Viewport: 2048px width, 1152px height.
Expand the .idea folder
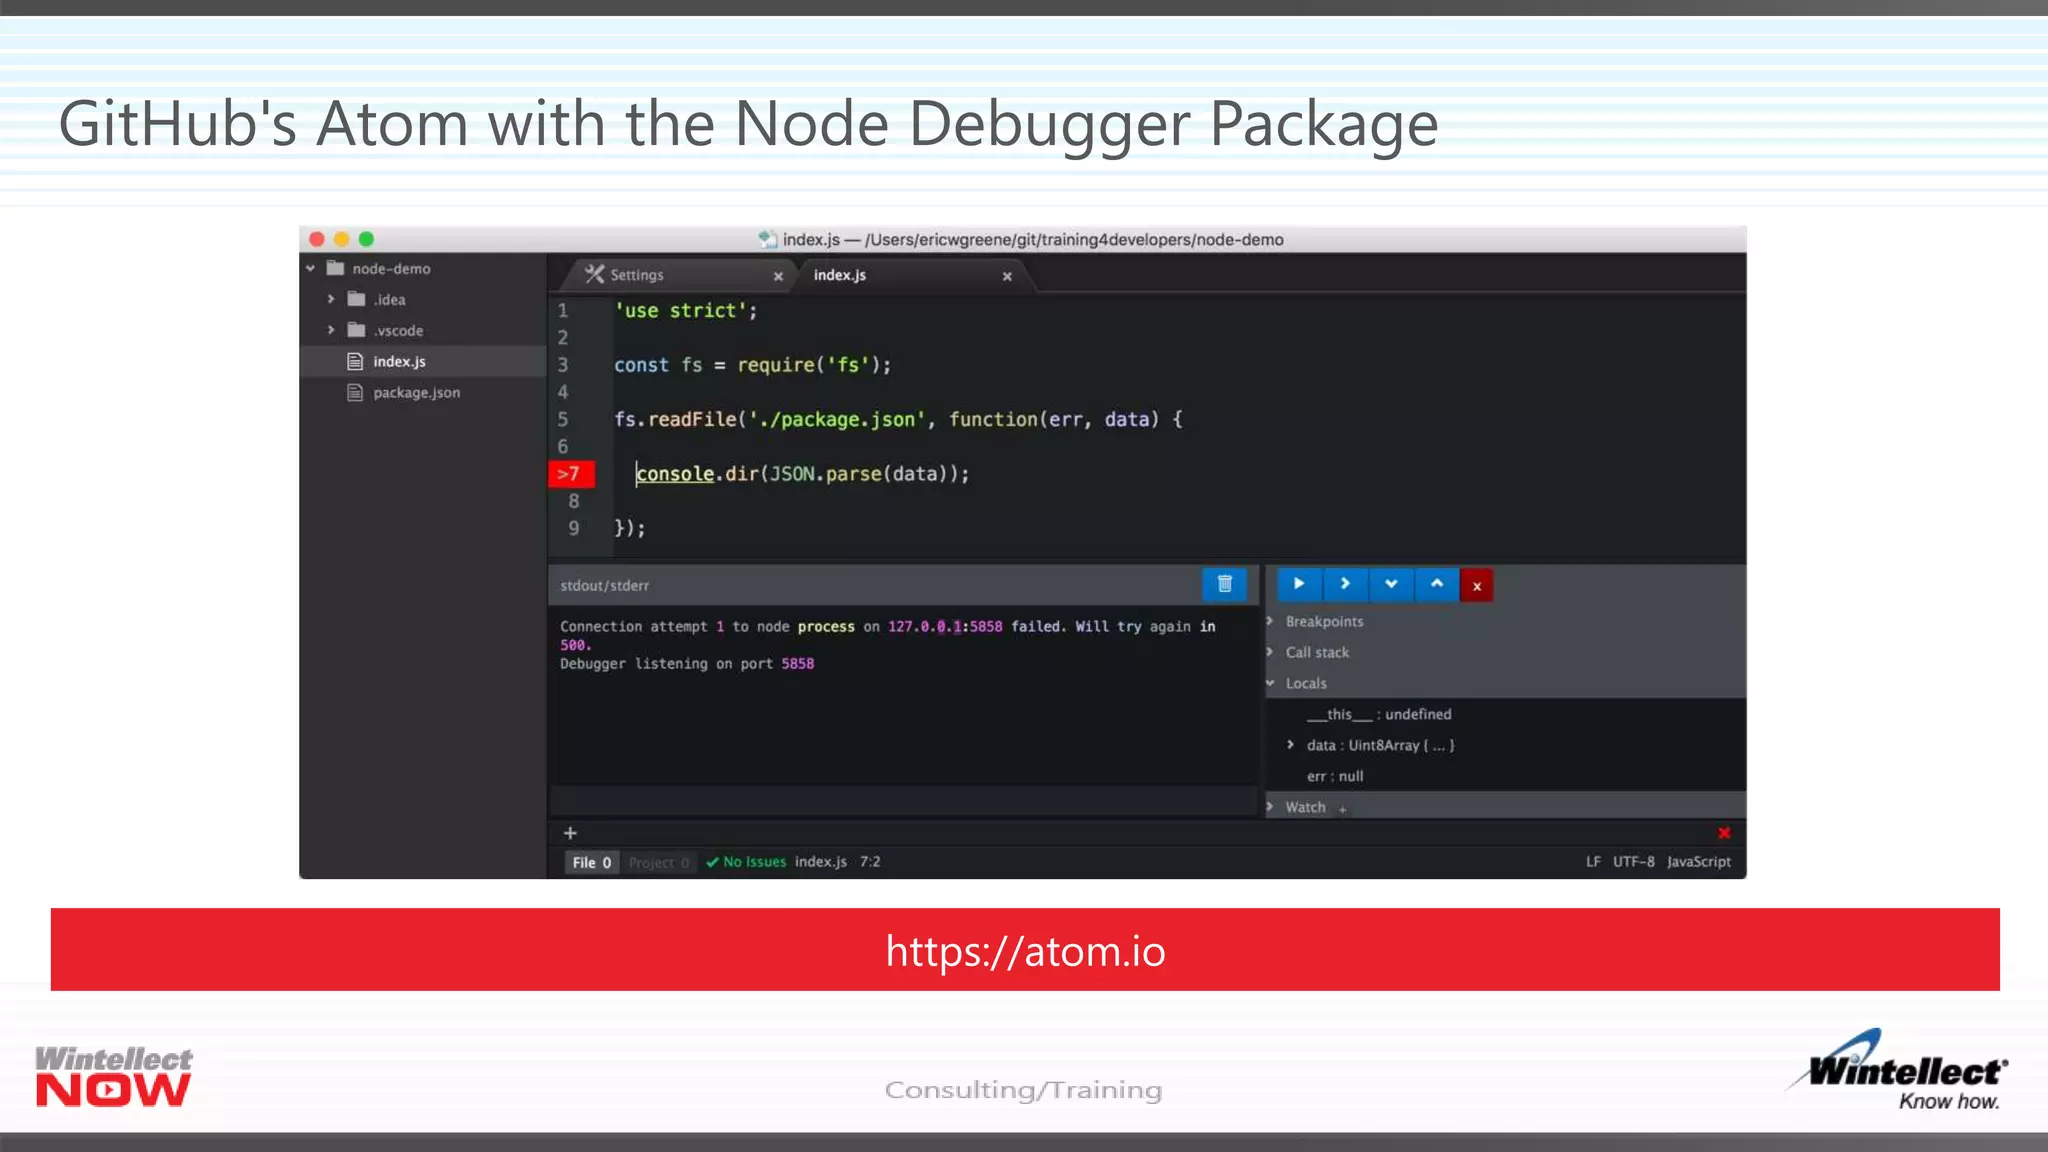point(331,299)
